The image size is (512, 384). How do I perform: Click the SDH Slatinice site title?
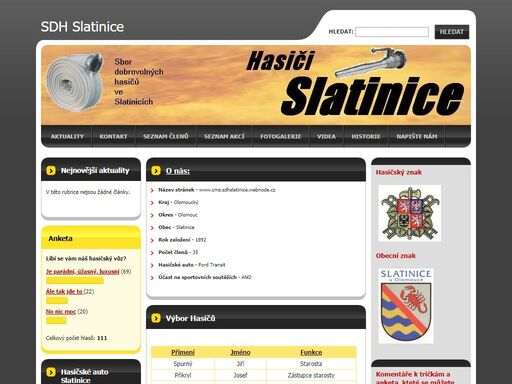[82, 27]
